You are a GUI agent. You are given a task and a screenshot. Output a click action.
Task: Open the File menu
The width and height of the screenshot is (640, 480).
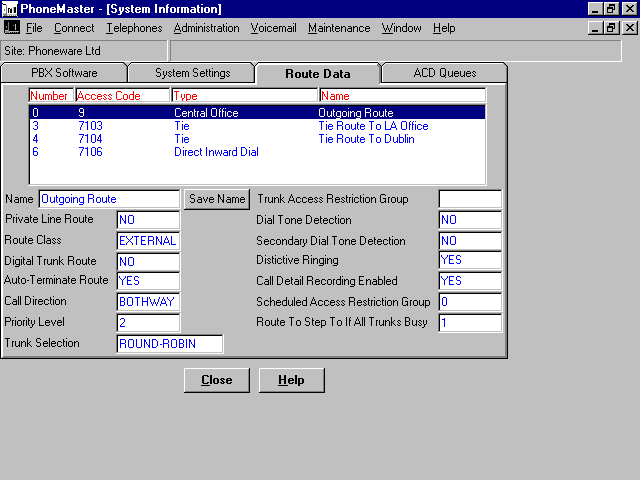pyautogui.click(x=34, y=28)
